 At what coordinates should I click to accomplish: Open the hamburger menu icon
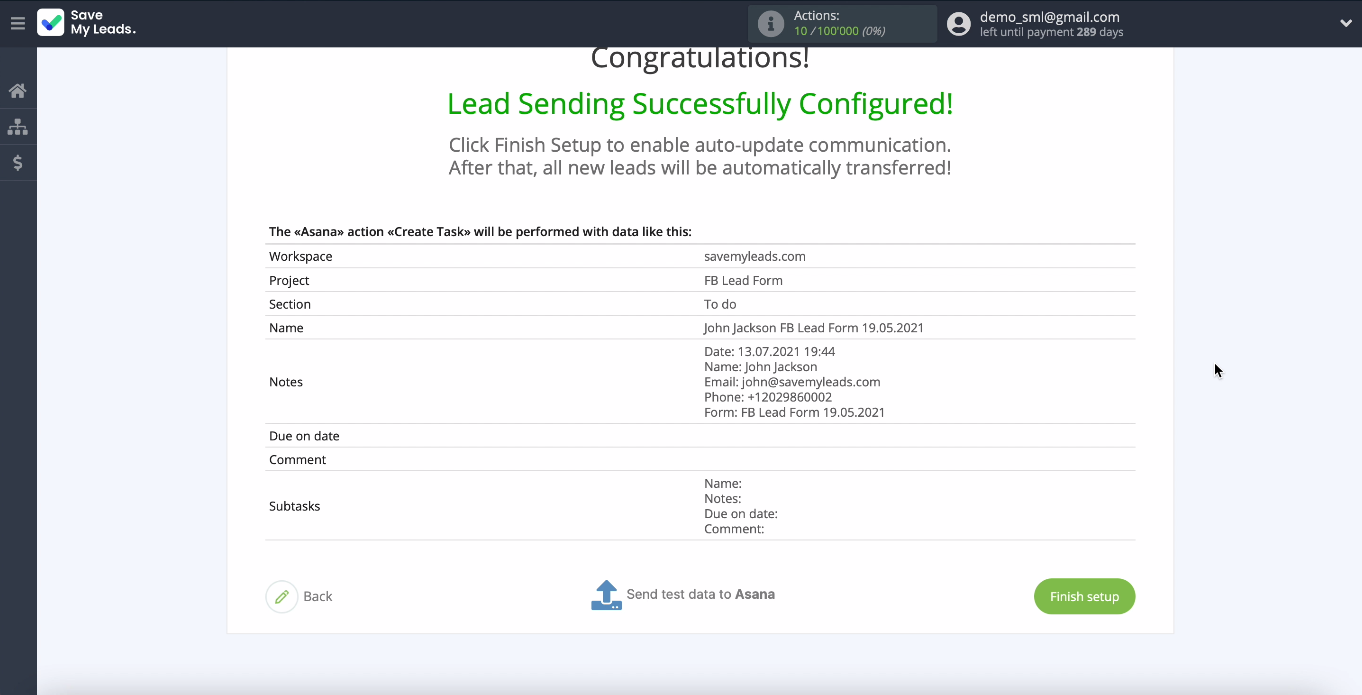(18, 23)
